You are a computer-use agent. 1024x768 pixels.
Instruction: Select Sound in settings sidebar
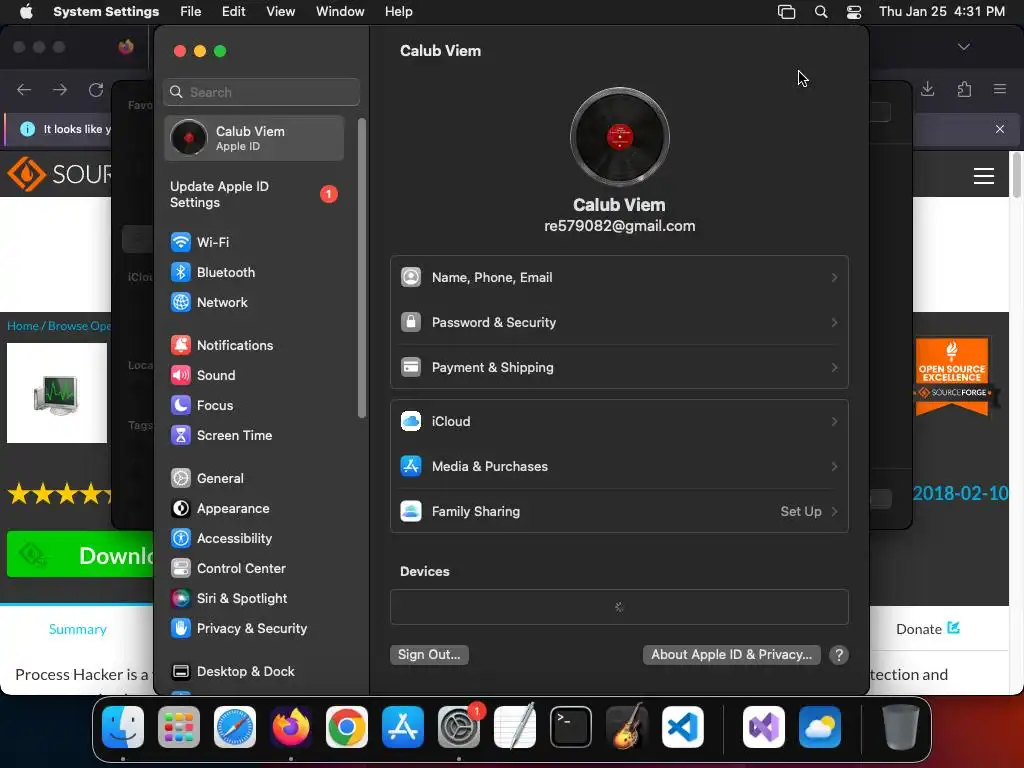(x=253, y=376)
